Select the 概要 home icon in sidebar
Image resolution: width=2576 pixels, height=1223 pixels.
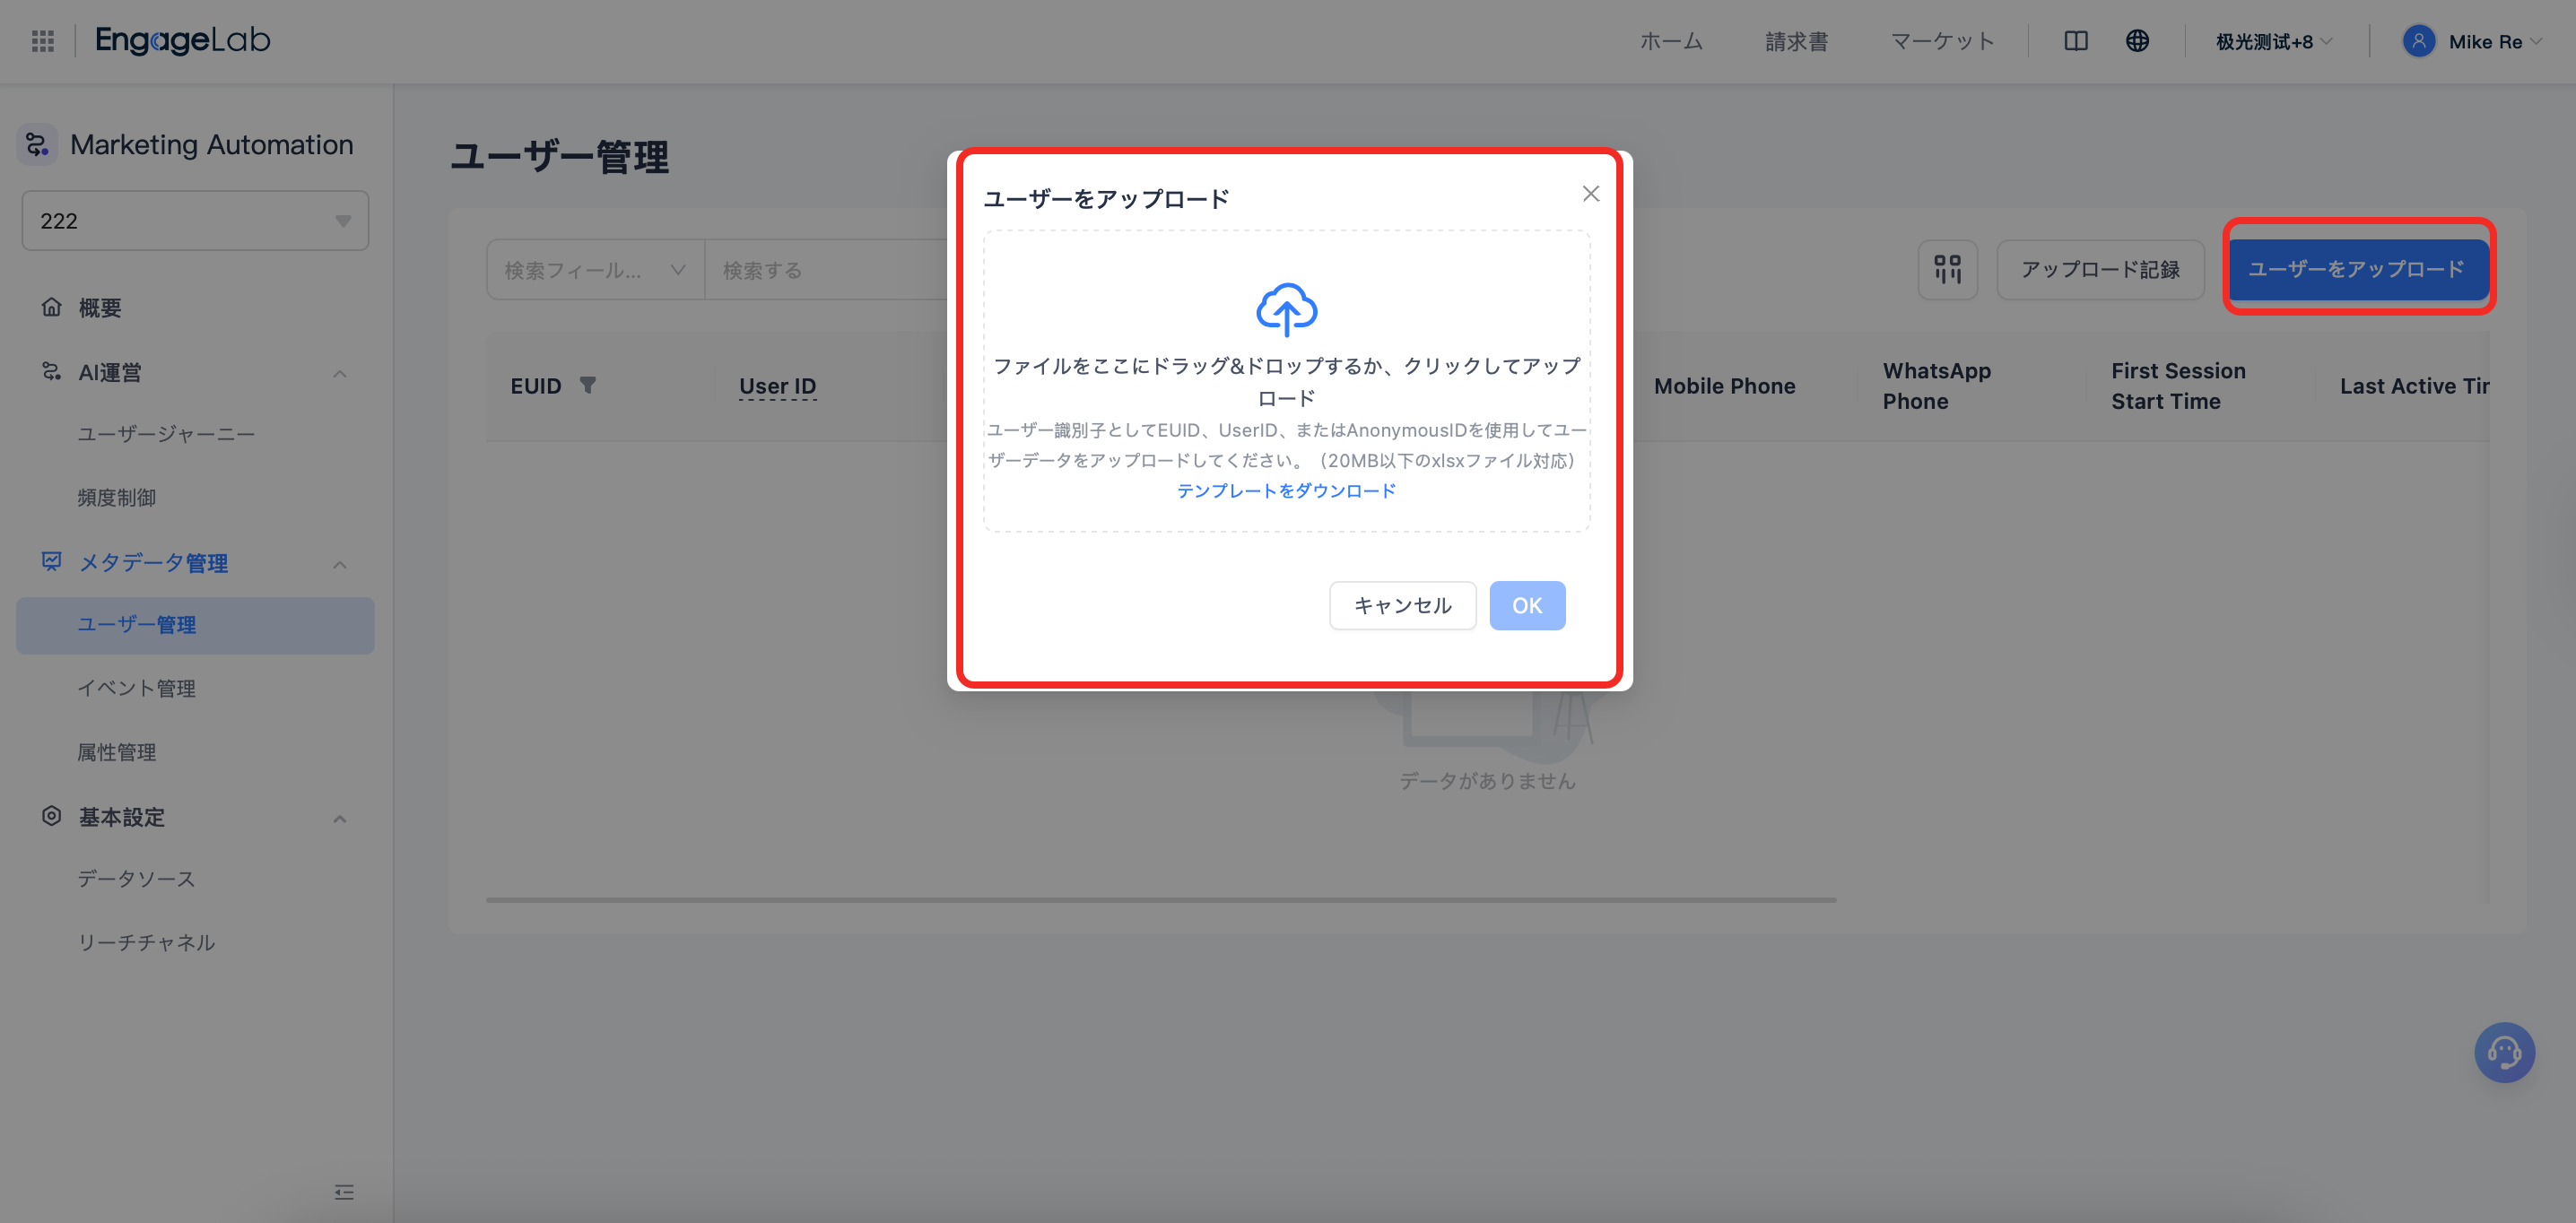pos(52,307)
